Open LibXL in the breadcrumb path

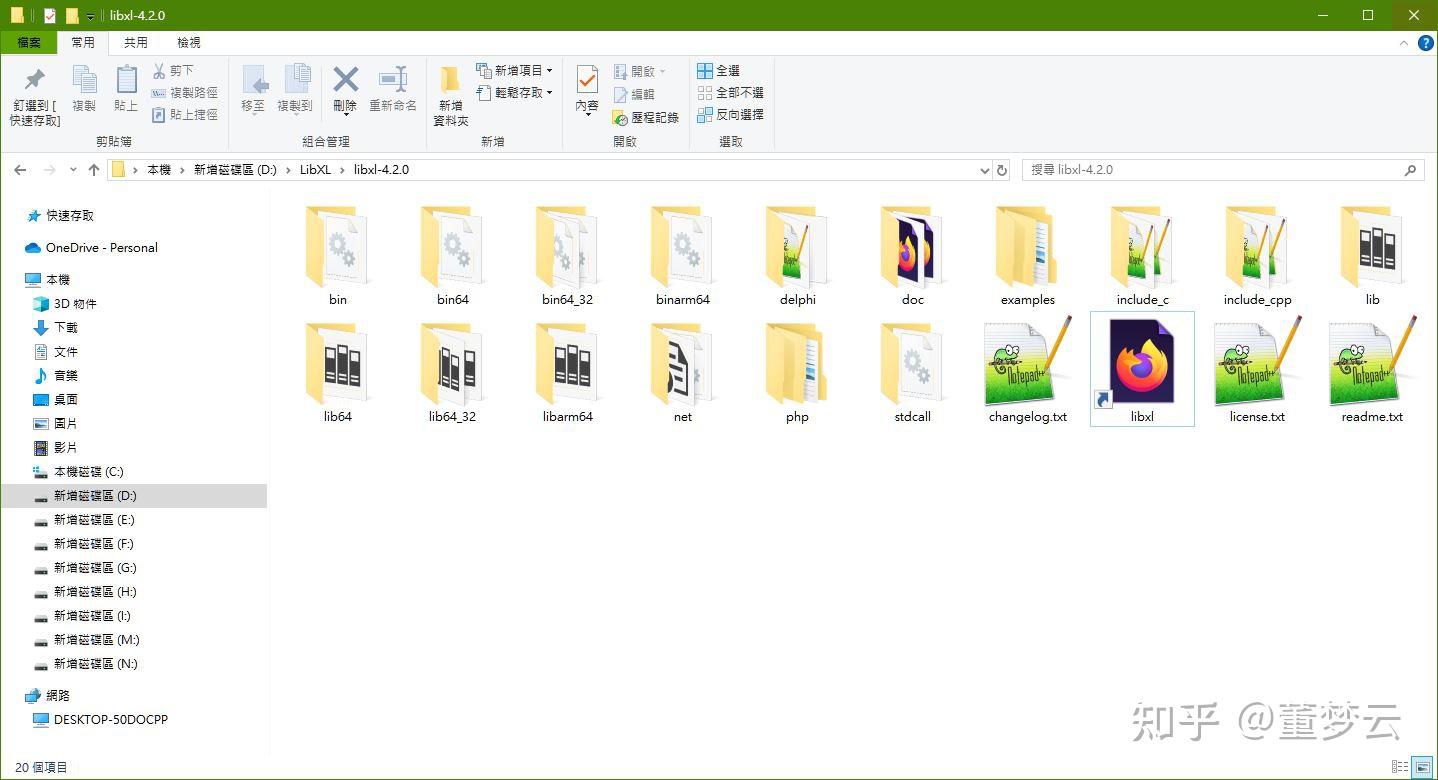pyautogui.click(x=313, y=169)
